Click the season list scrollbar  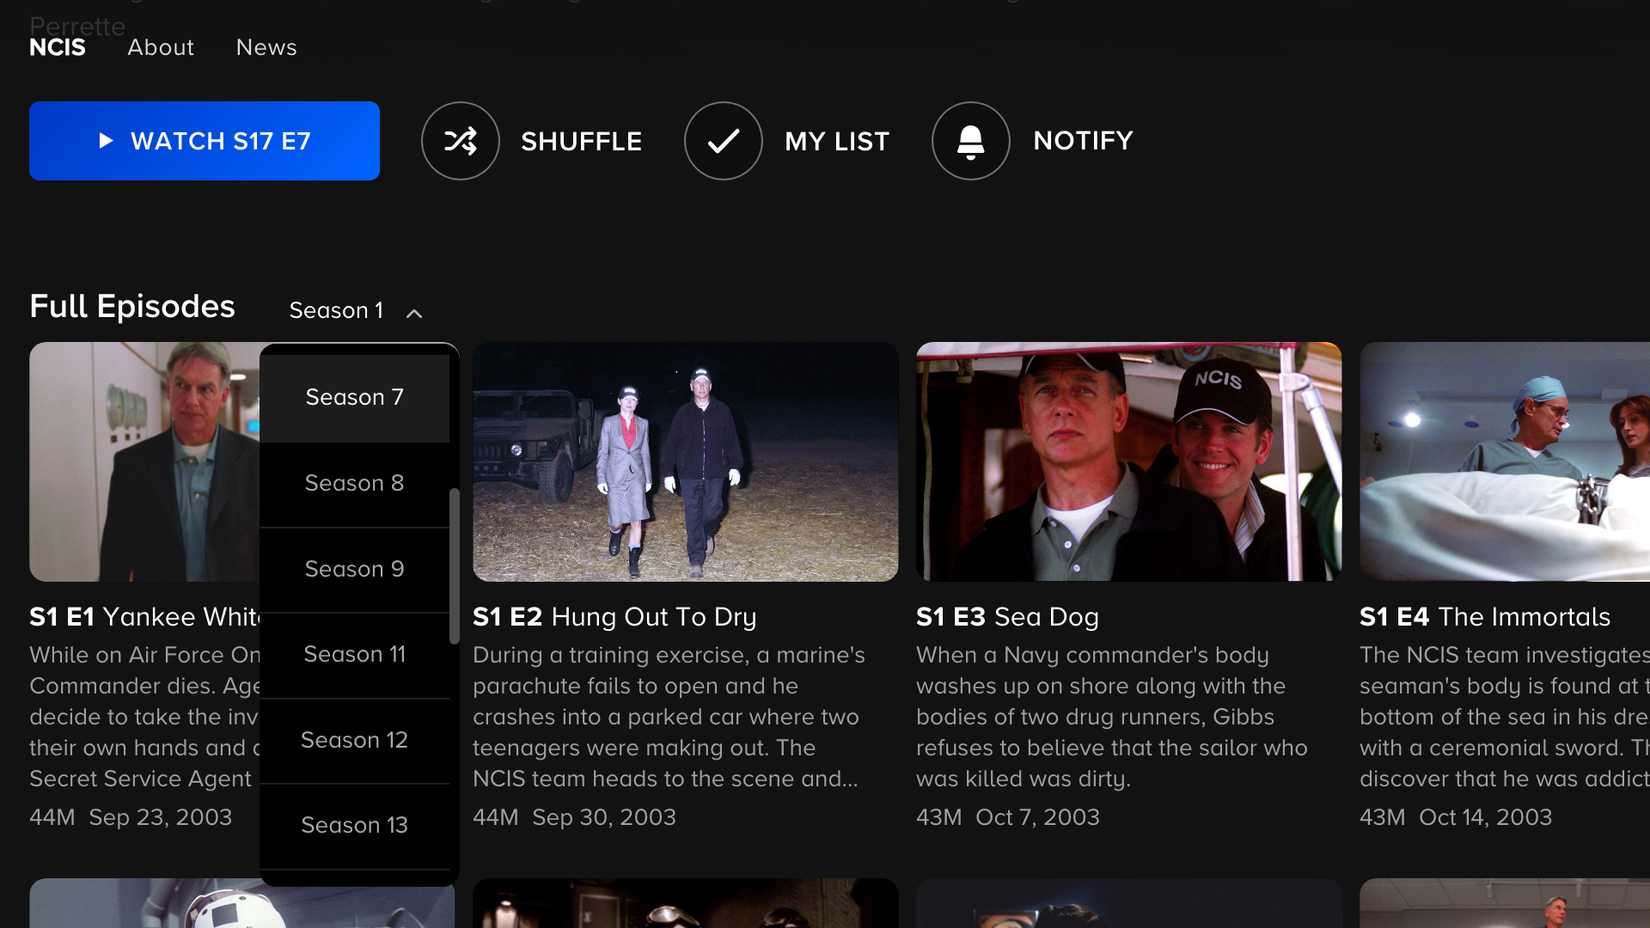click(454, 566)
